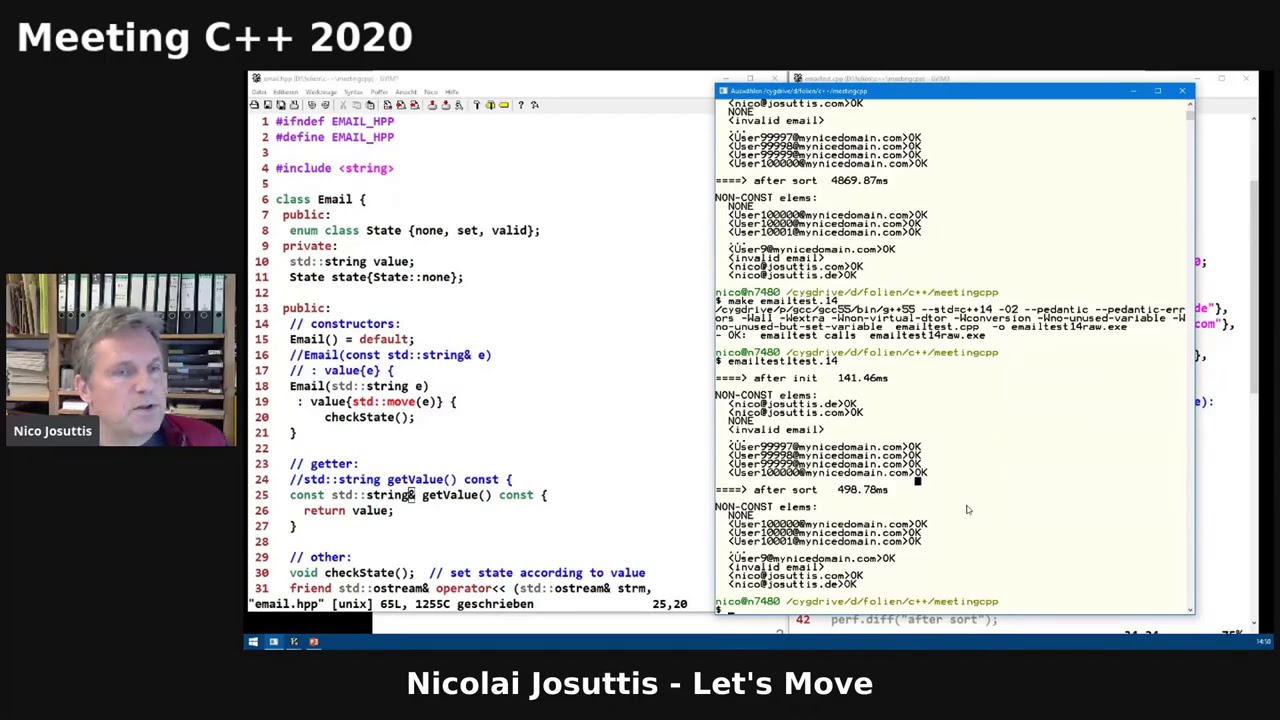Open the Ansicht menu
This screenshot has height=720, width=1280.
pyautogui.click(x=406, y=92)
